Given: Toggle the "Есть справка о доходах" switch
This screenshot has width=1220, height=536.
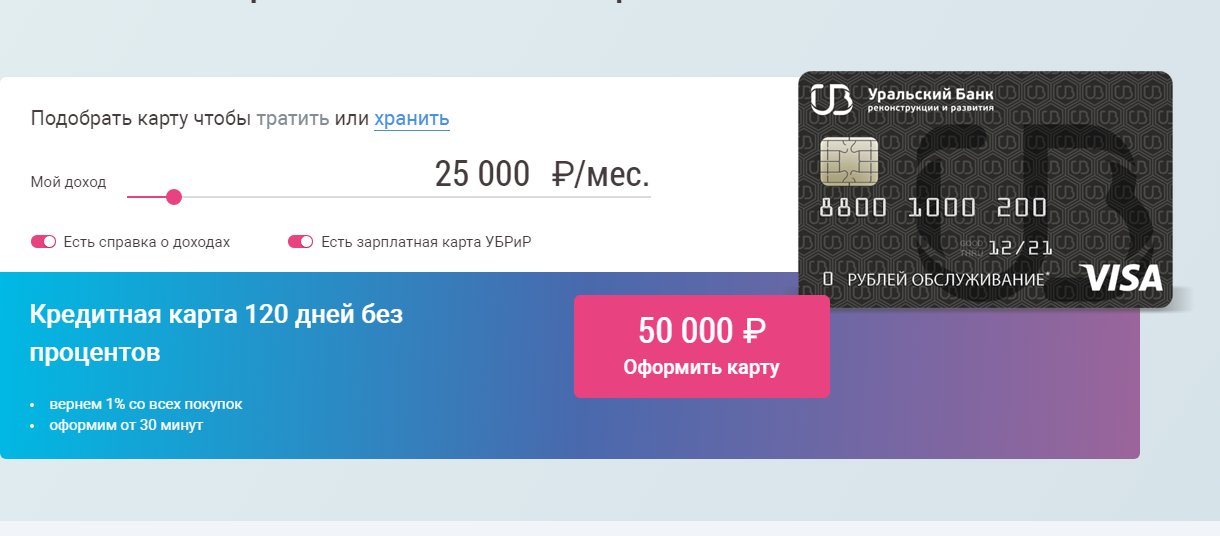Looking at the screenshot, I should click(43, 242).
